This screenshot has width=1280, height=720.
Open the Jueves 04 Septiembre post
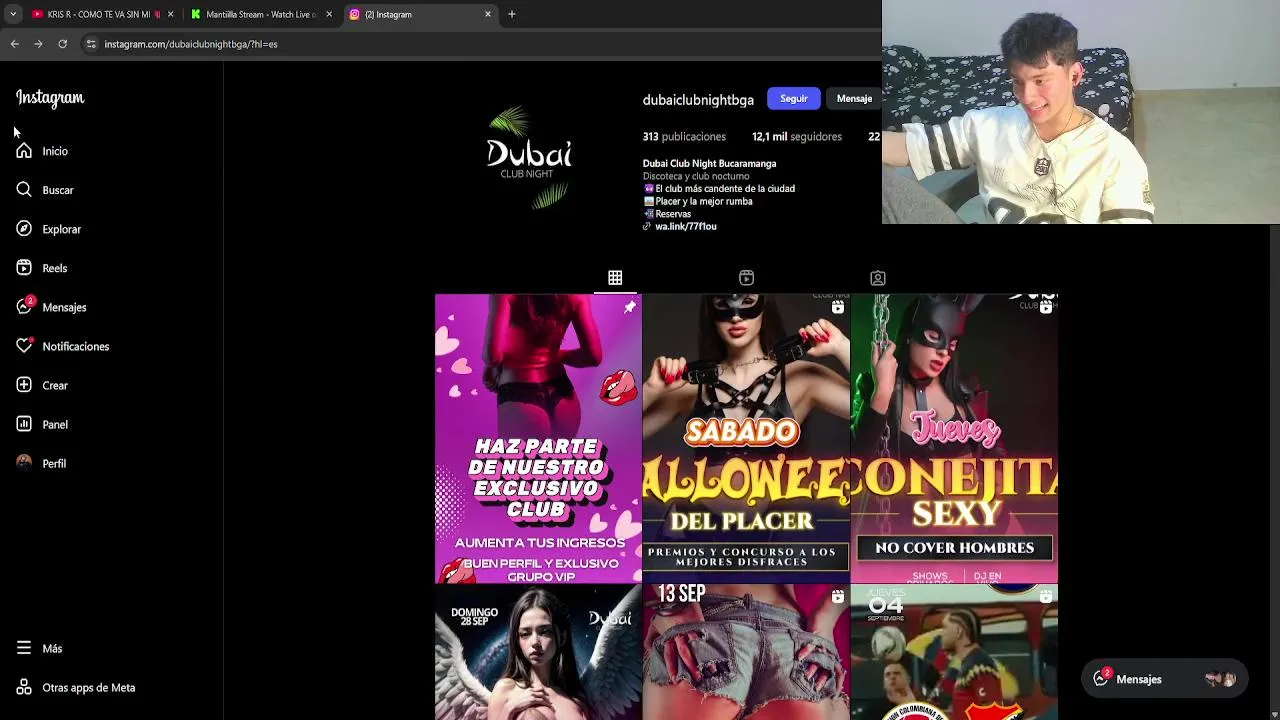(954, 652)
